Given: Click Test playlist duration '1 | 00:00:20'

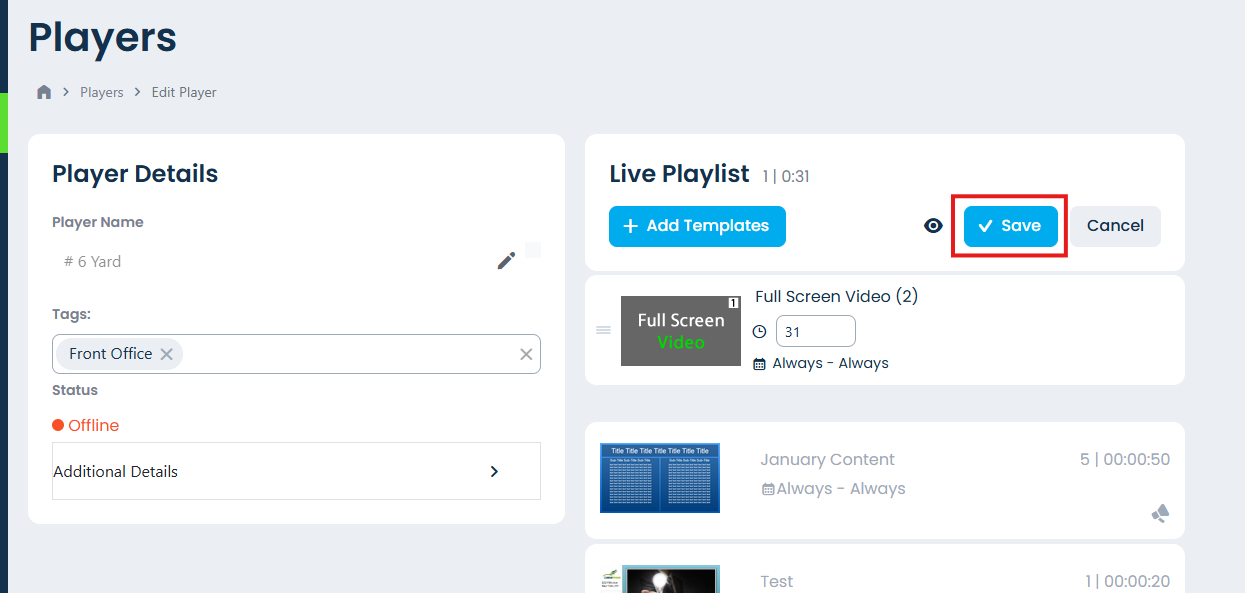Looking at the screenshot, I should click(1127, 582).
